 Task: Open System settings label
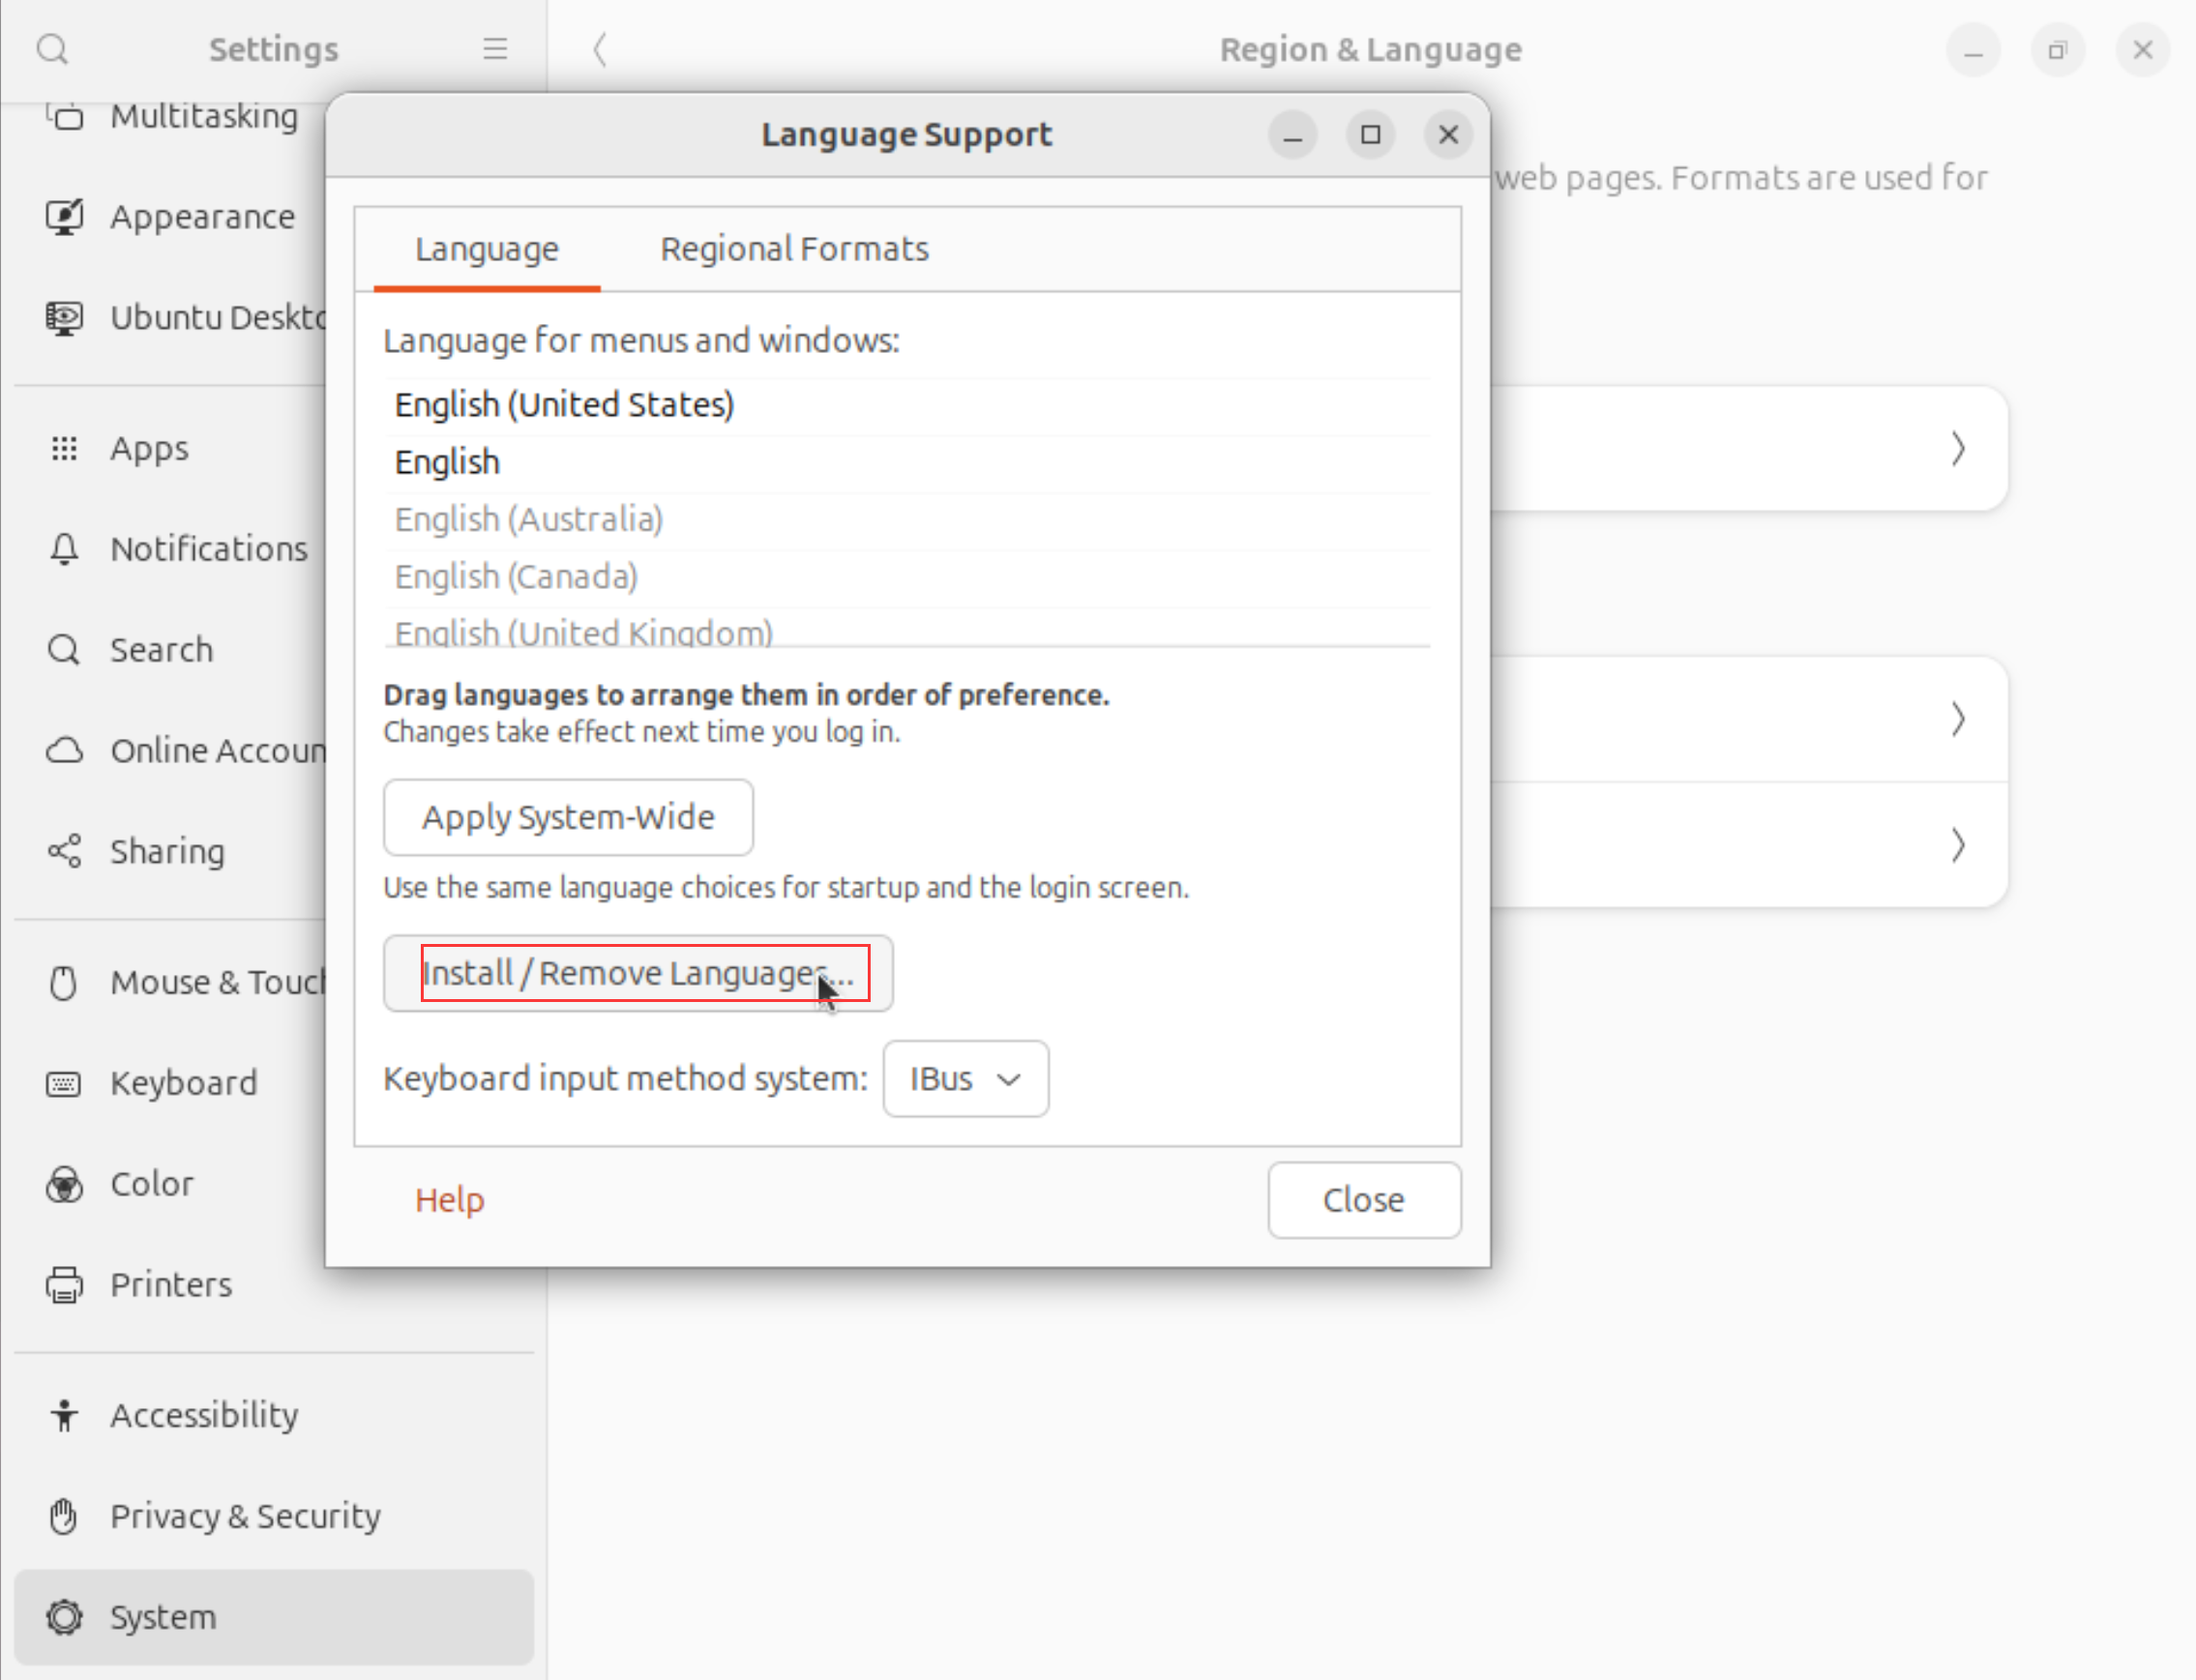(x=163, y=1618)
